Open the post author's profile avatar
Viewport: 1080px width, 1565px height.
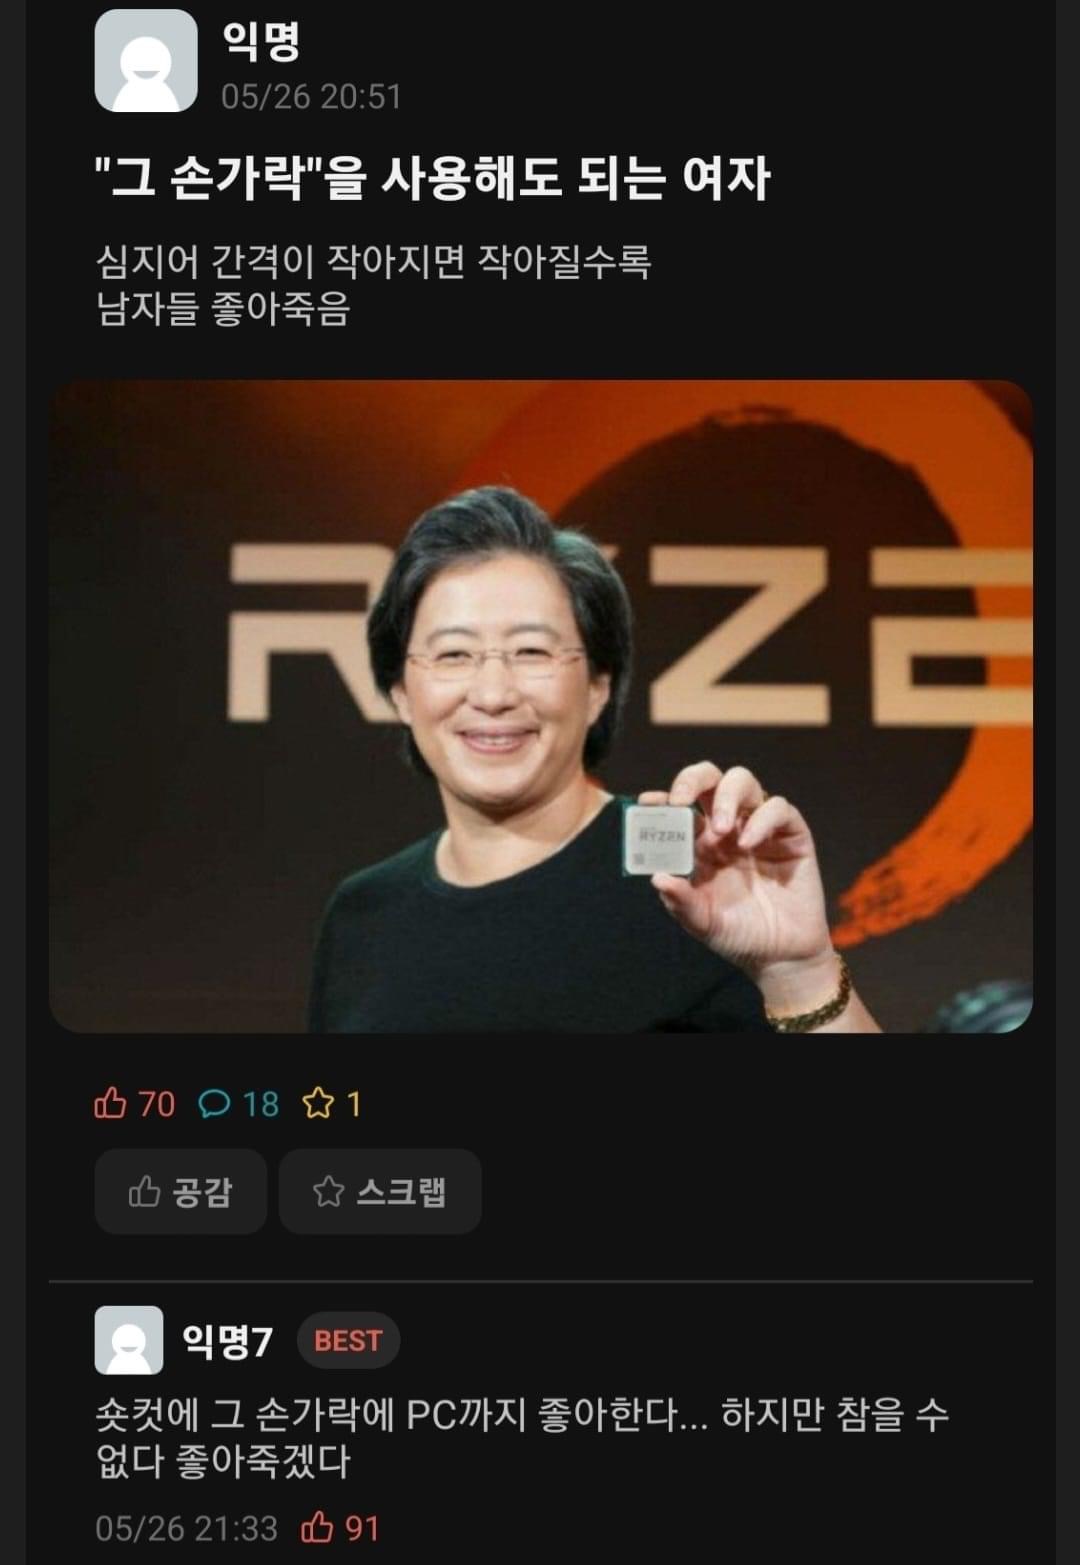pyautogui.click(x=145, y=61)
